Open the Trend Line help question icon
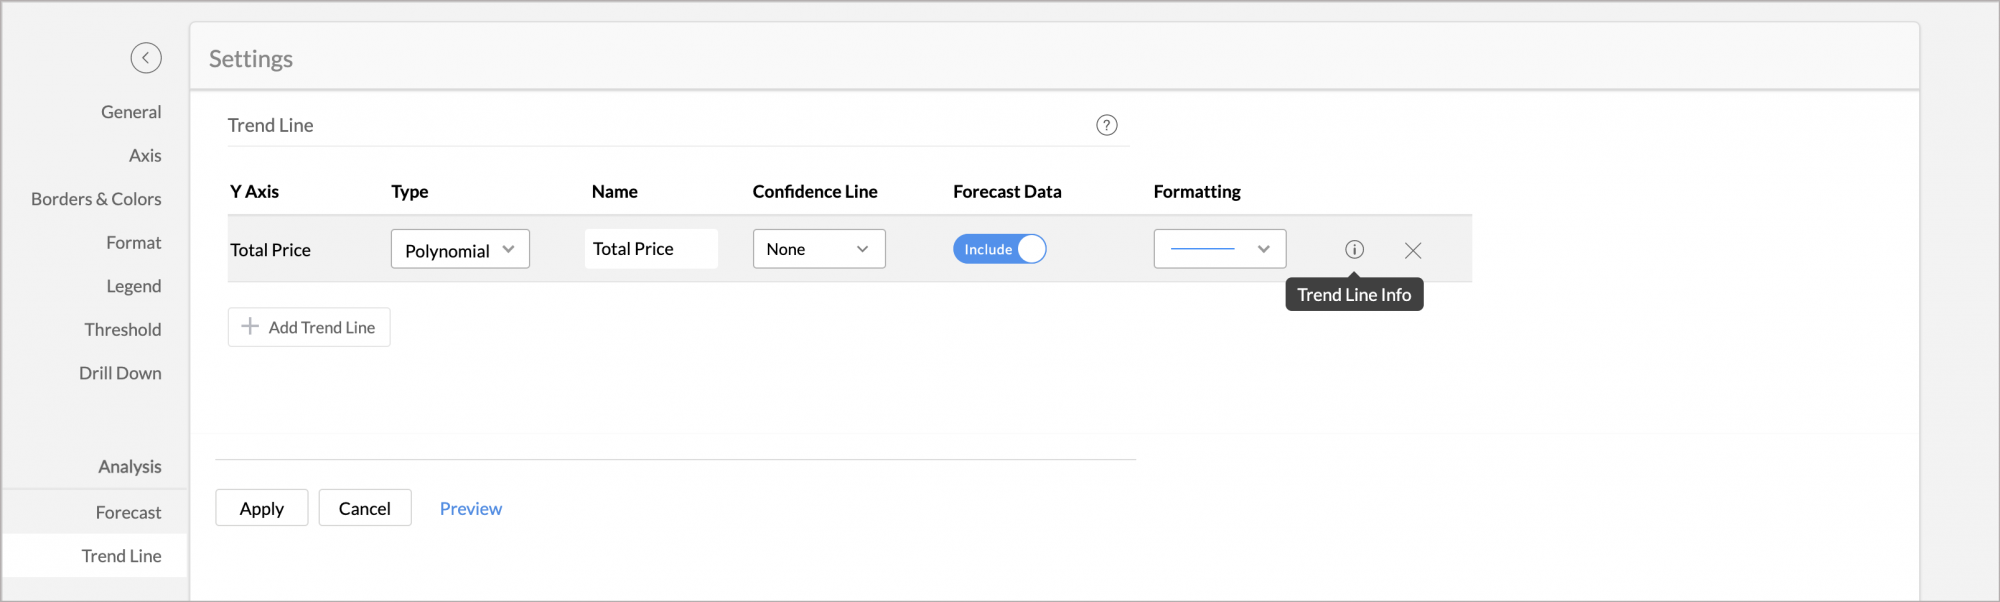Screen dimensions: 2000x602 (x=1106, y=125)
